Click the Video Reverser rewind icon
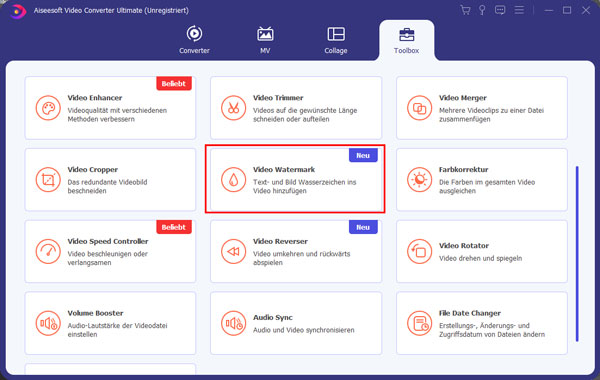 pos(233,251)
